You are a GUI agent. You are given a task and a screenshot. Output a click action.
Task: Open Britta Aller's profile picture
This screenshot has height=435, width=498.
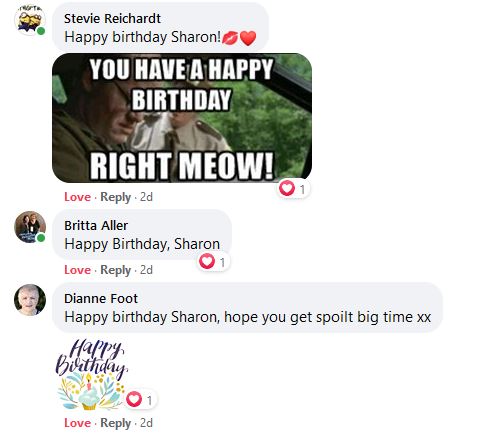[30, 227]
